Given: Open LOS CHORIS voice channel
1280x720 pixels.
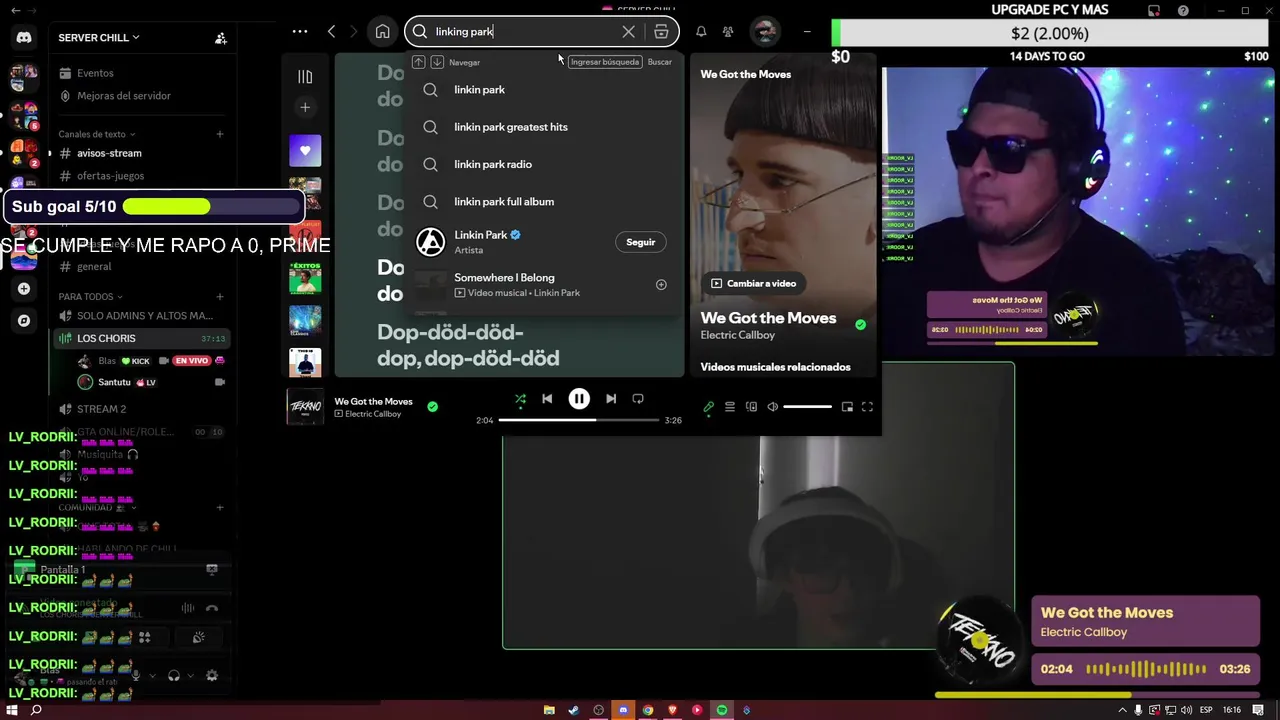Looking at the screenshot, I should pyautogui.click(x=140, y=339).
